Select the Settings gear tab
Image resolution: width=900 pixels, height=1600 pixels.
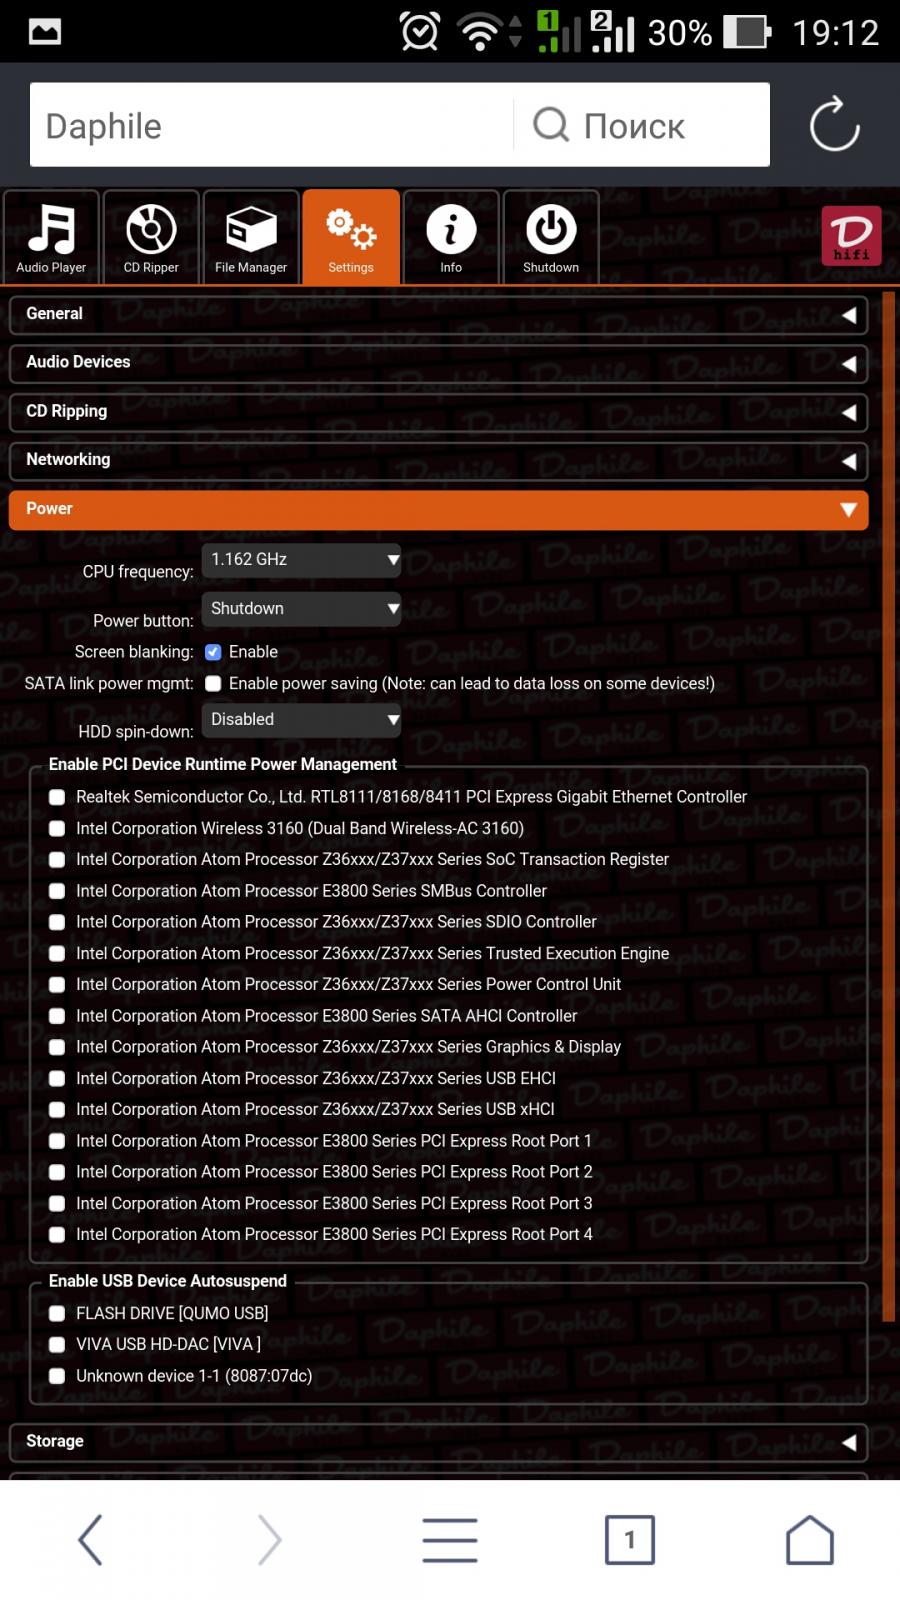[351, 237]
